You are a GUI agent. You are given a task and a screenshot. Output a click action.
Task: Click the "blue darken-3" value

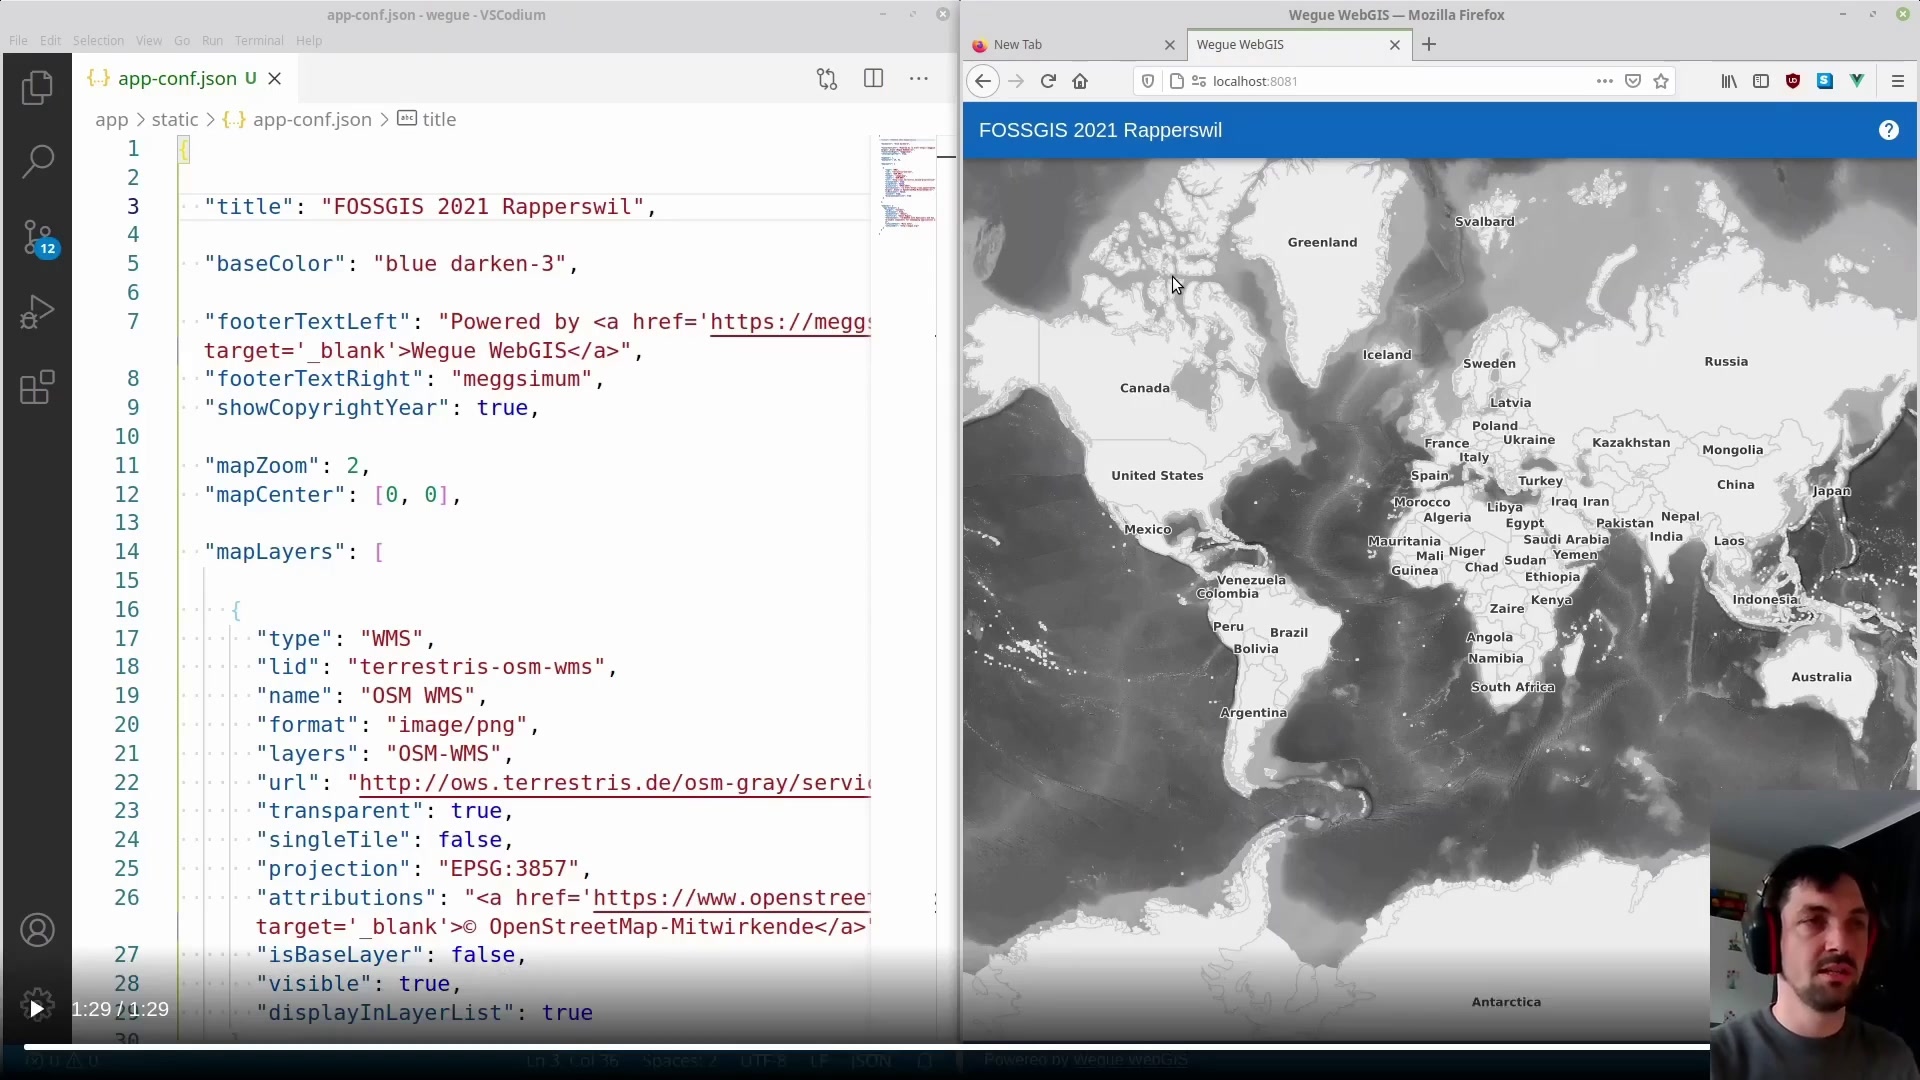click(x=469, y=264)
